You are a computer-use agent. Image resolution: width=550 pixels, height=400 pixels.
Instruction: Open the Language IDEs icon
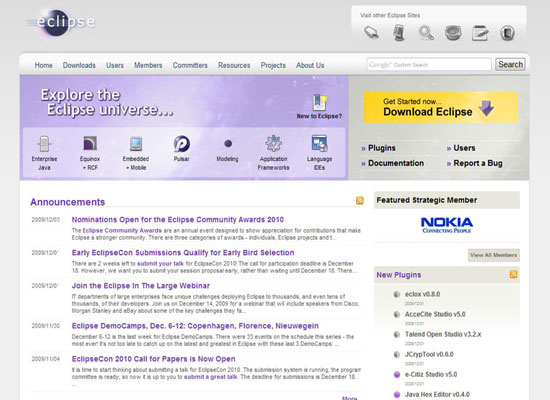coord(320,144)
